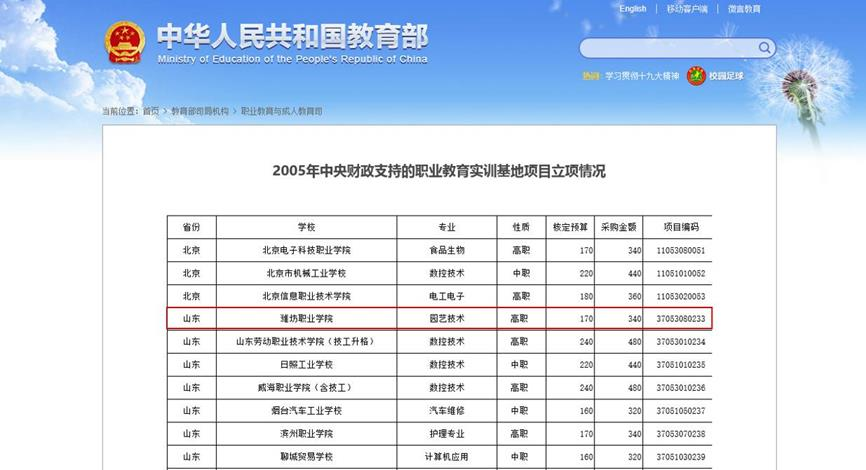The height and width of the screenshot is (470, 866).
Task: Click 中职 in 烟台汽车工业学校 row
Action: tap(519, 411)
